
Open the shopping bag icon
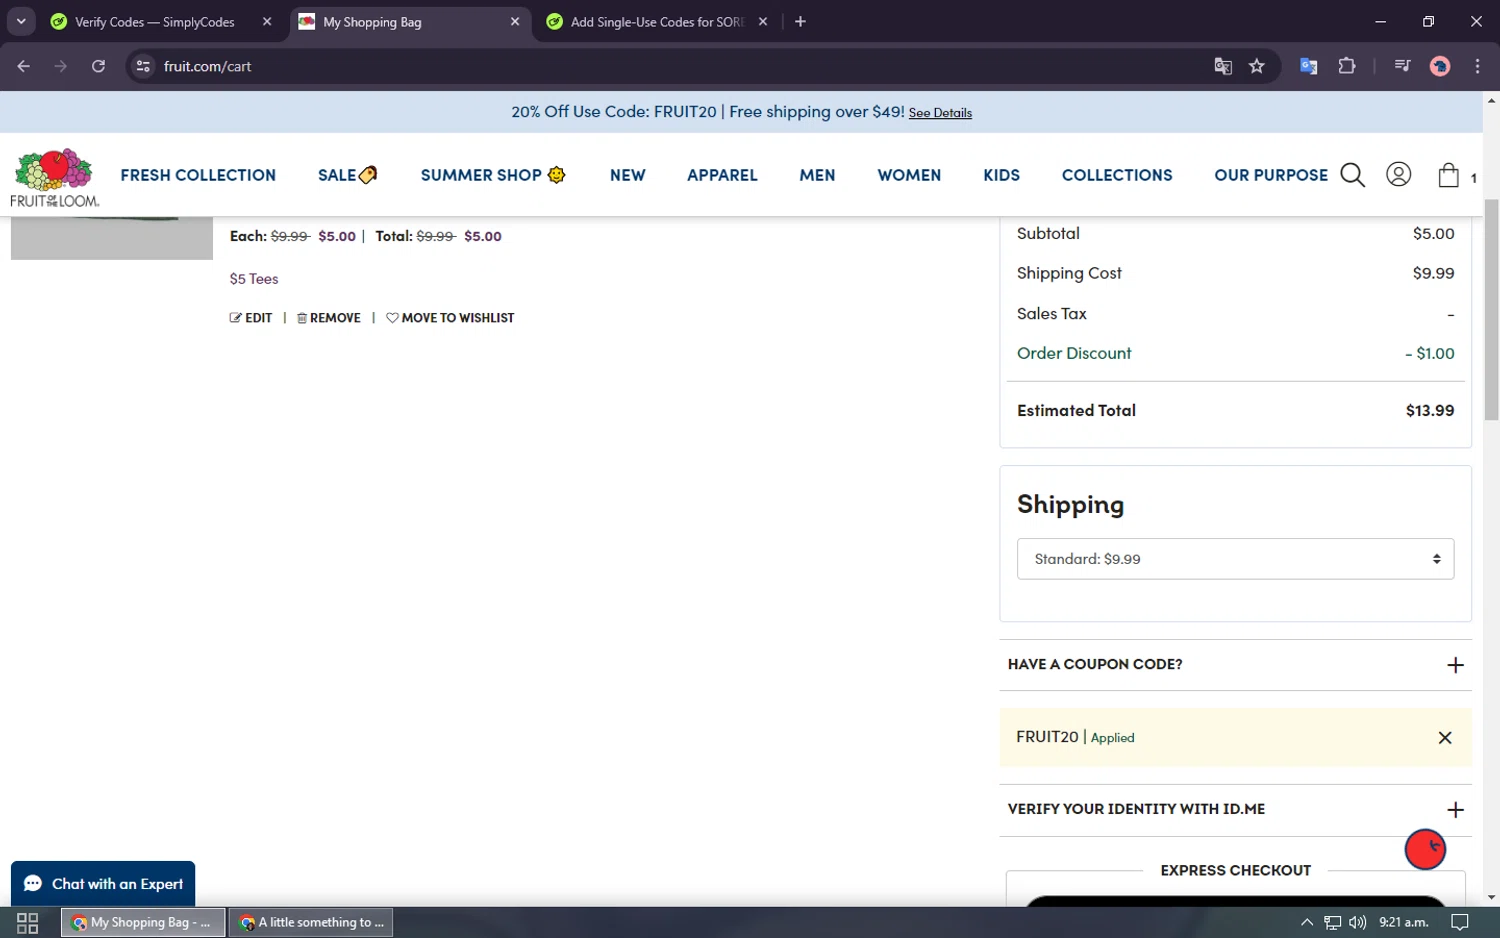(x=1448, y=175)
